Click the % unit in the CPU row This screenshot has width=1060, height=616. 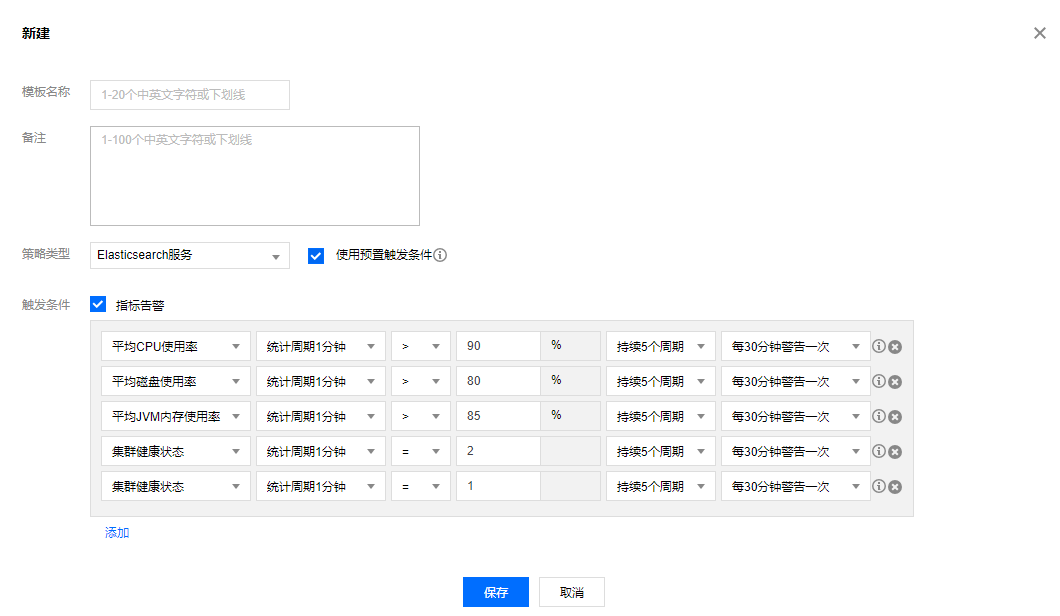click(556, 346)
